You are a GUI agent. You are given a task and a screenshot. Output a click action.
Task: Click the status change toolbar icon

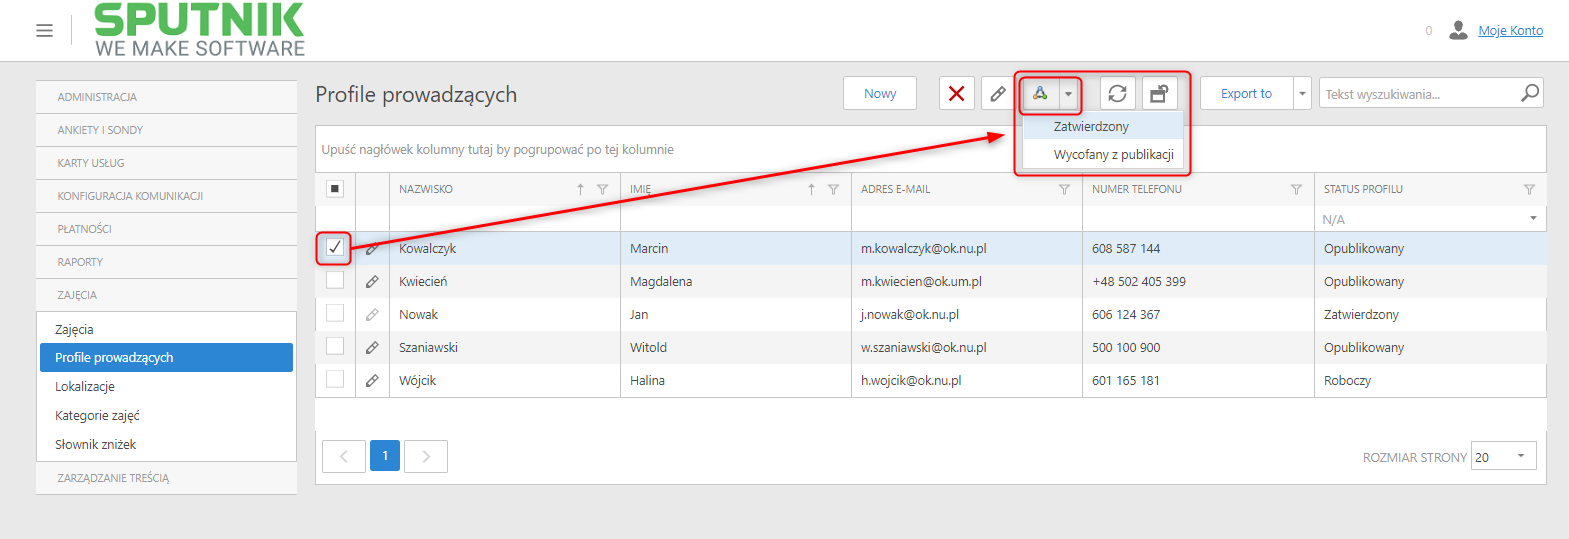click(1040, 94)
